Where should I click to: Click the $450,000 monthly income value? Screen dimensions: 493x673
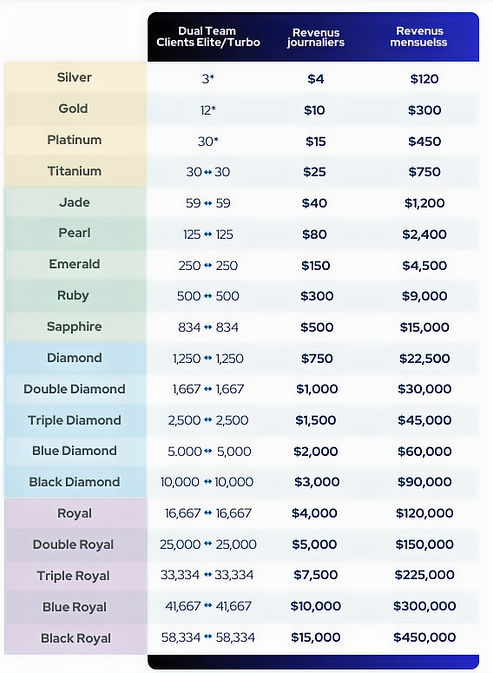424,637
